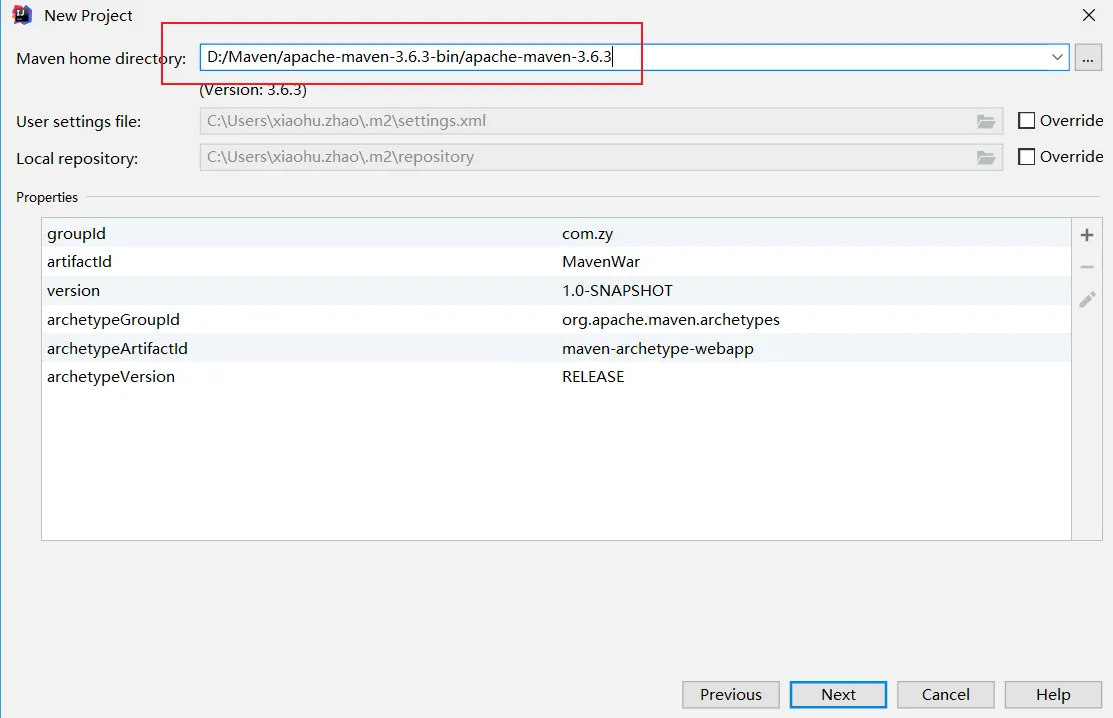
Task: Open Help for this dialog
Action: [x=1053, y=695]
